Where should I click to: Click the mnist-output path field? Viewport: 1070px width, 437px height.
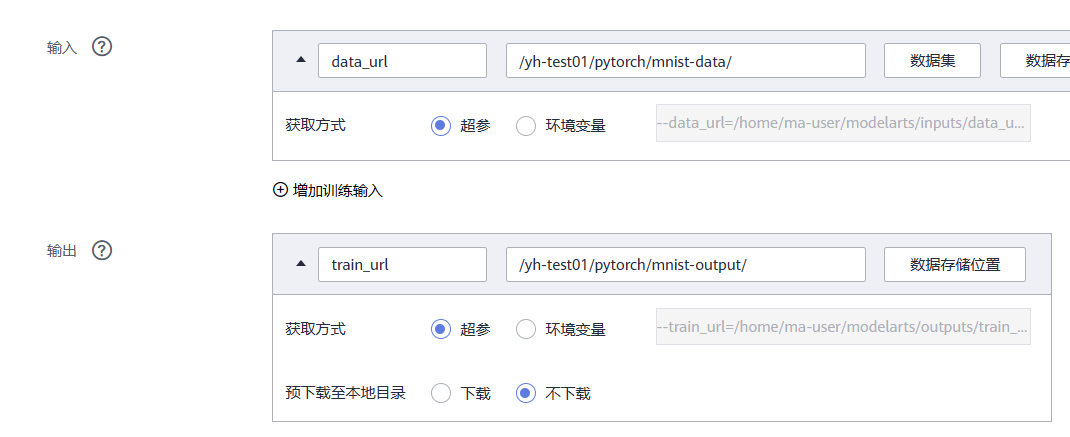click(x=686, y=264)
